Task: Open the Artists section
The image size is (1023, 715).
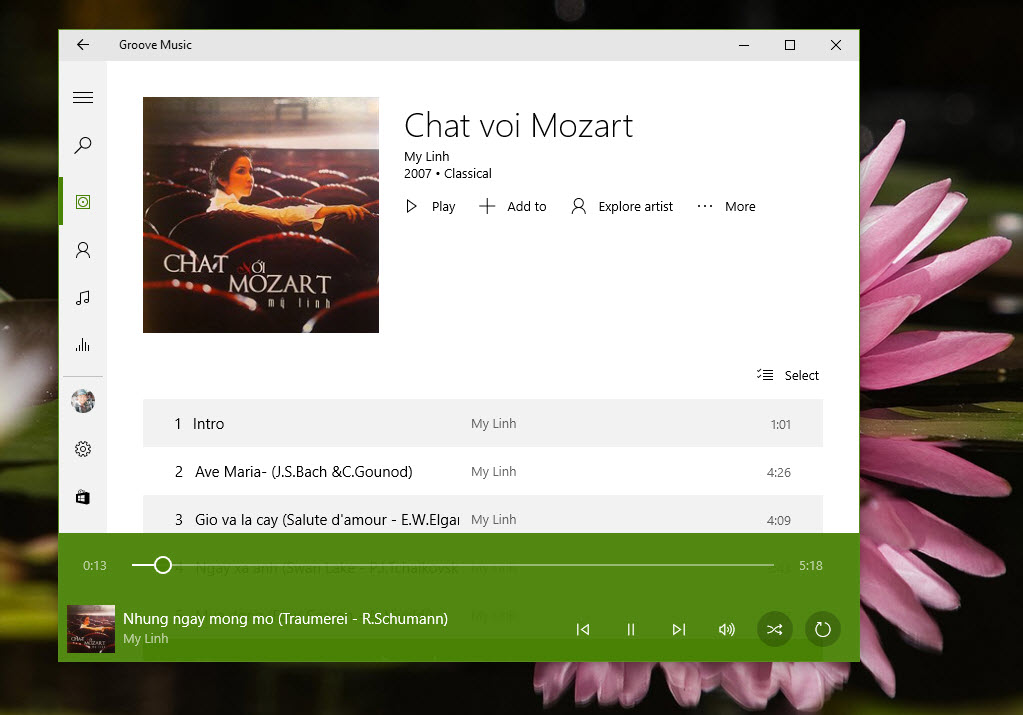Action: [x=83, y=249]
